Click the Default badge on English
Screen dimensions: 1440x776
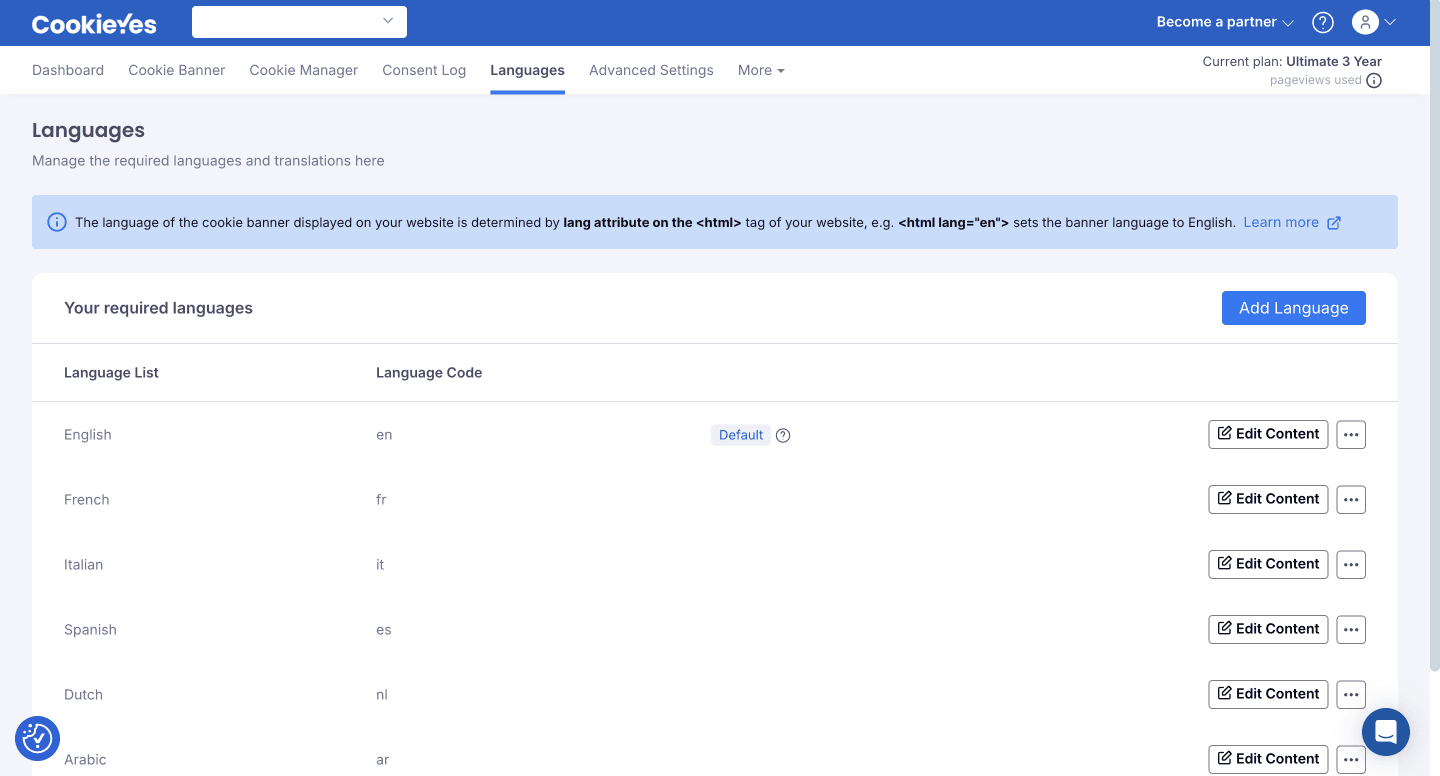[741, 435]
